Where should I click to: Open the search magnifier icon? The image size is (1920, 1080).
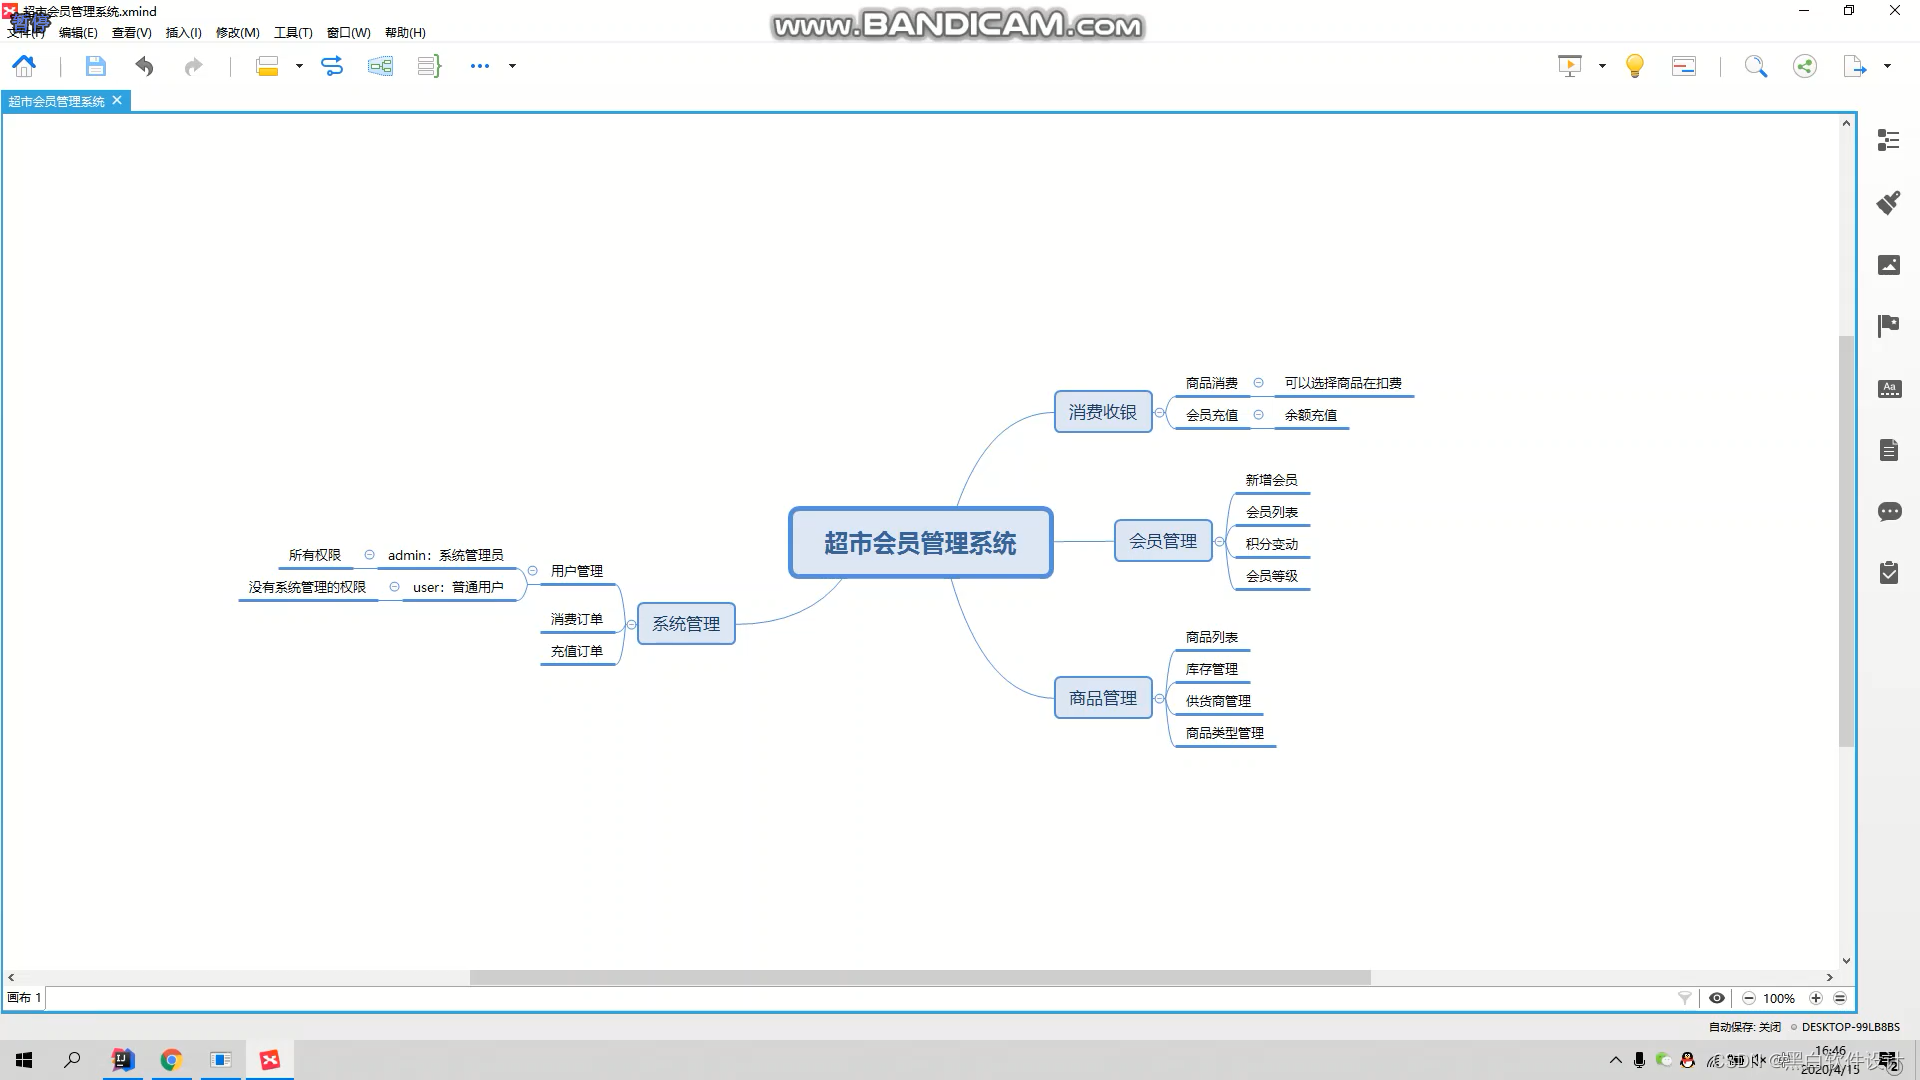(1756, 66)
